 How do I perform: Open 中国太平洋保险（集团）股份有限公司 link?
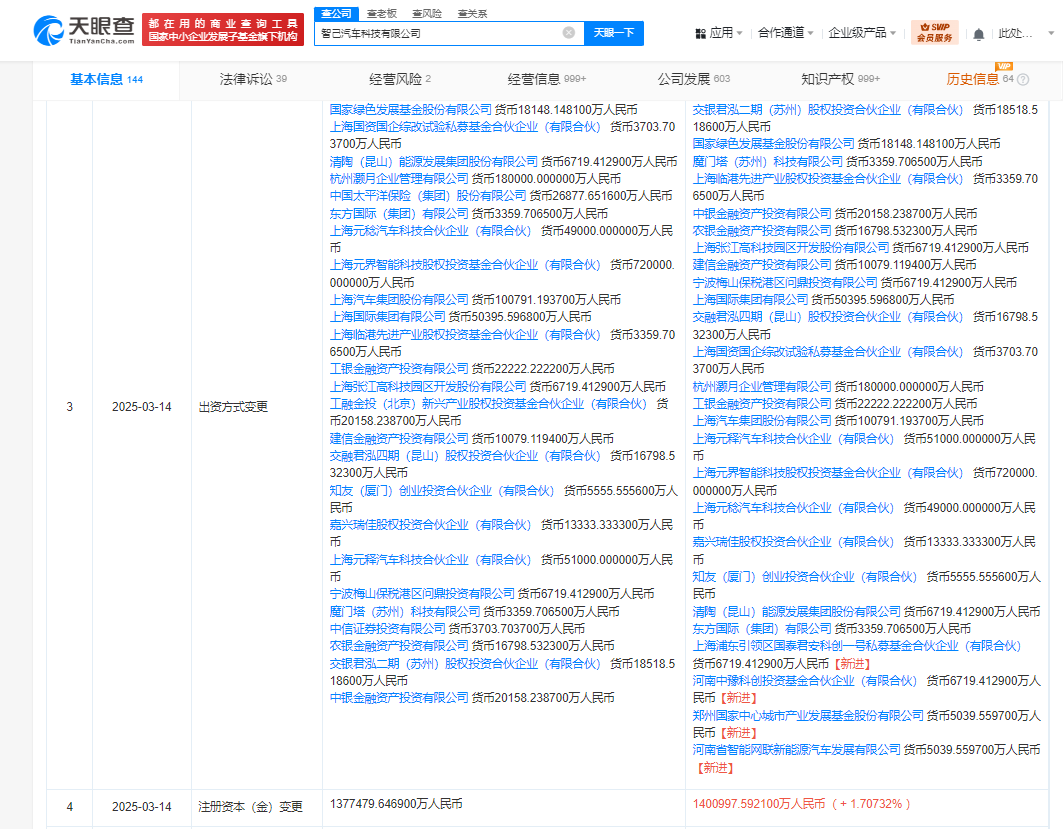point(428,196)
